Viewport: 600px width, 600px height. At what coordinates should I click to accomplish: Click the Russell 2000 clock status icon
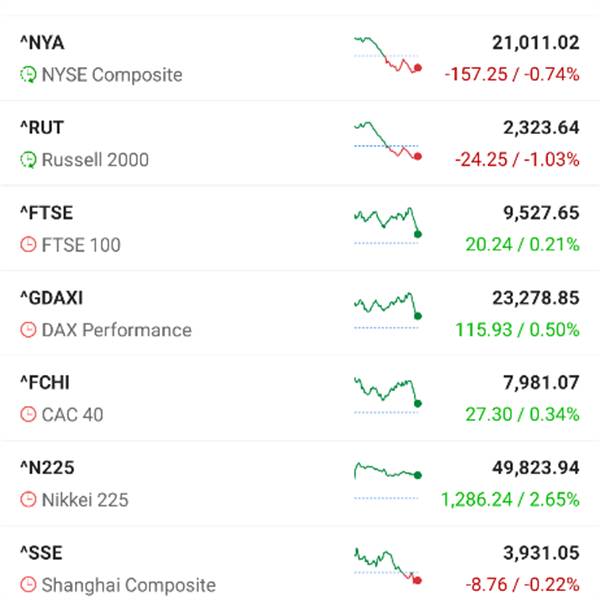click(28, 160)
